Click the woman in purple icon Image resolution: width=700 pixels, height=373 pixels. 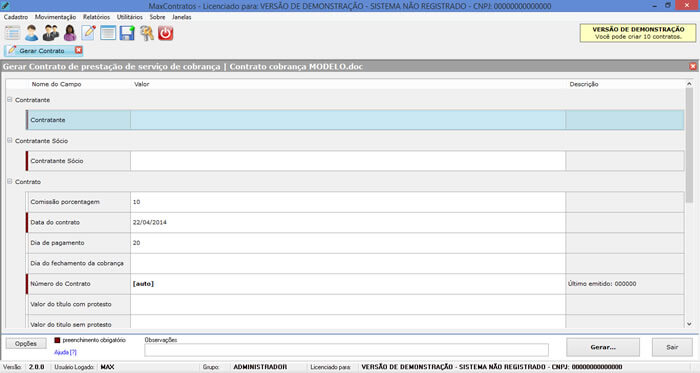click(x=70, y=33)
